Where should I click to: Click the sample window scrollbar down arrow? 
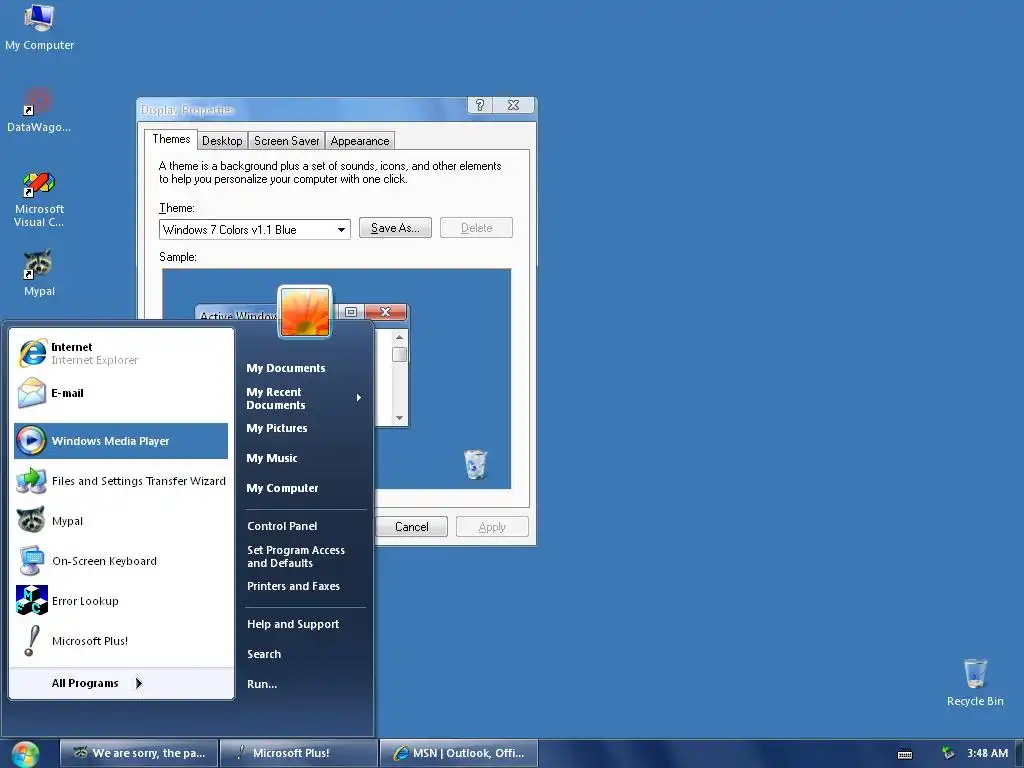[400, 418]
